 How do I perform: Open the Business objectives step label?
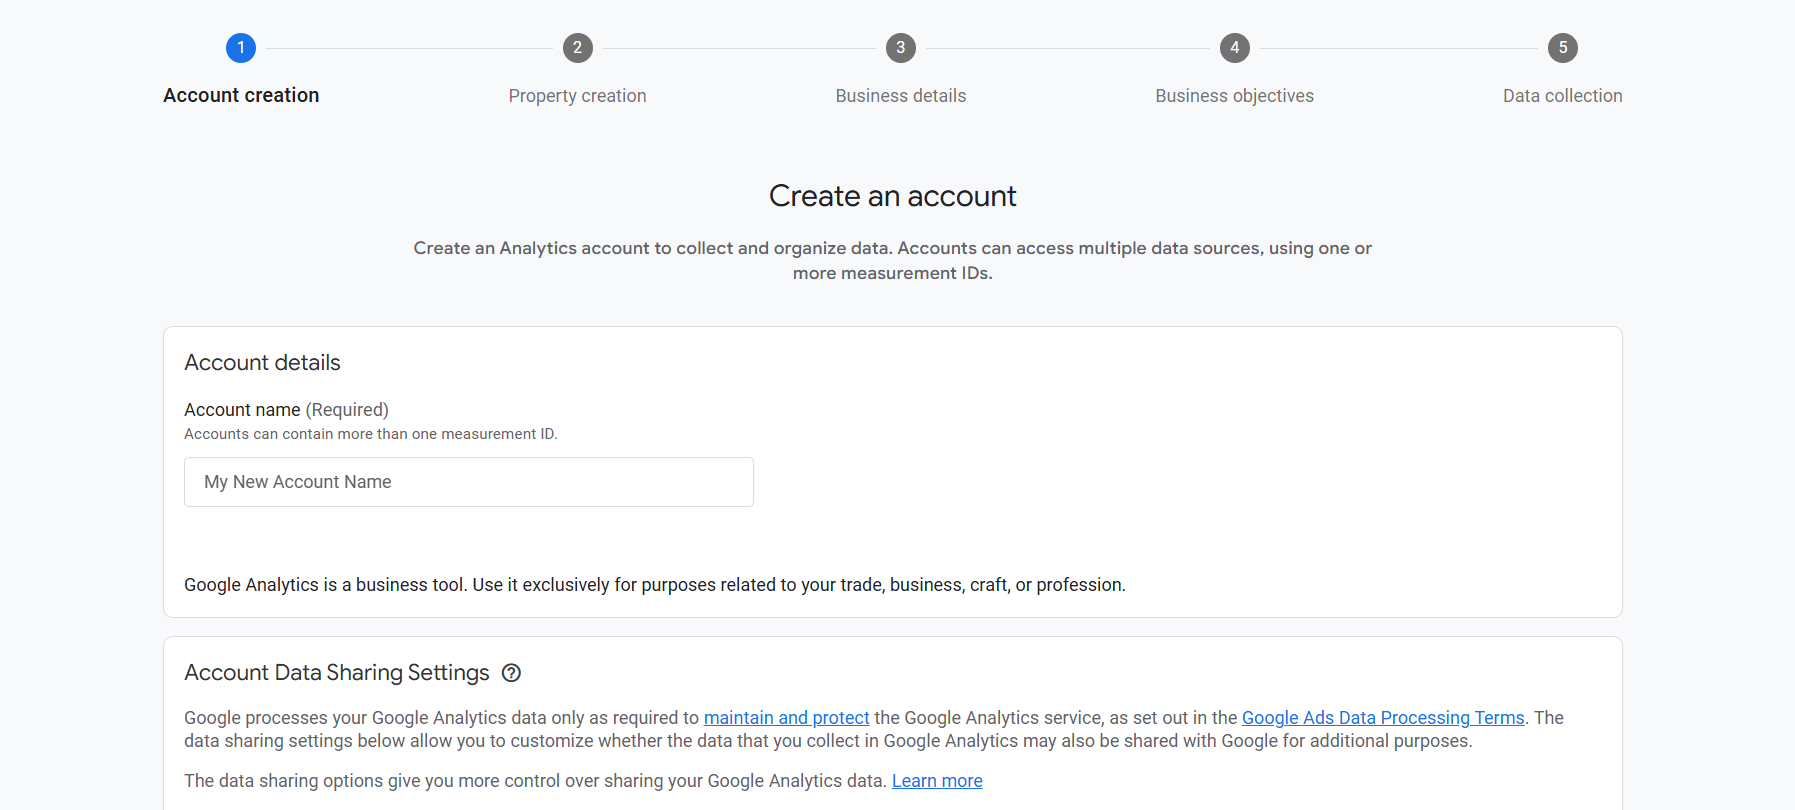point(1234,96)
